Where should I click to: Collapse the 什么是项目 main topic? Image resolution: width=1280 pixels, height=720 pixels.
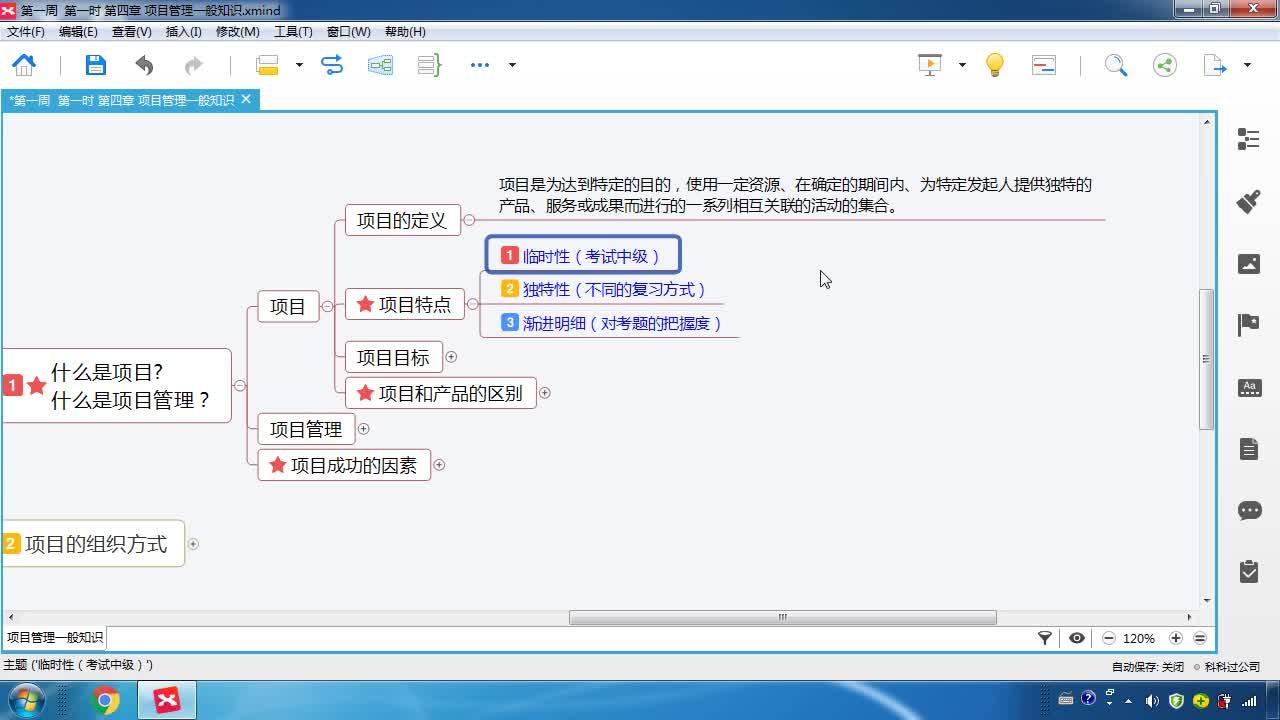[239, 386]
